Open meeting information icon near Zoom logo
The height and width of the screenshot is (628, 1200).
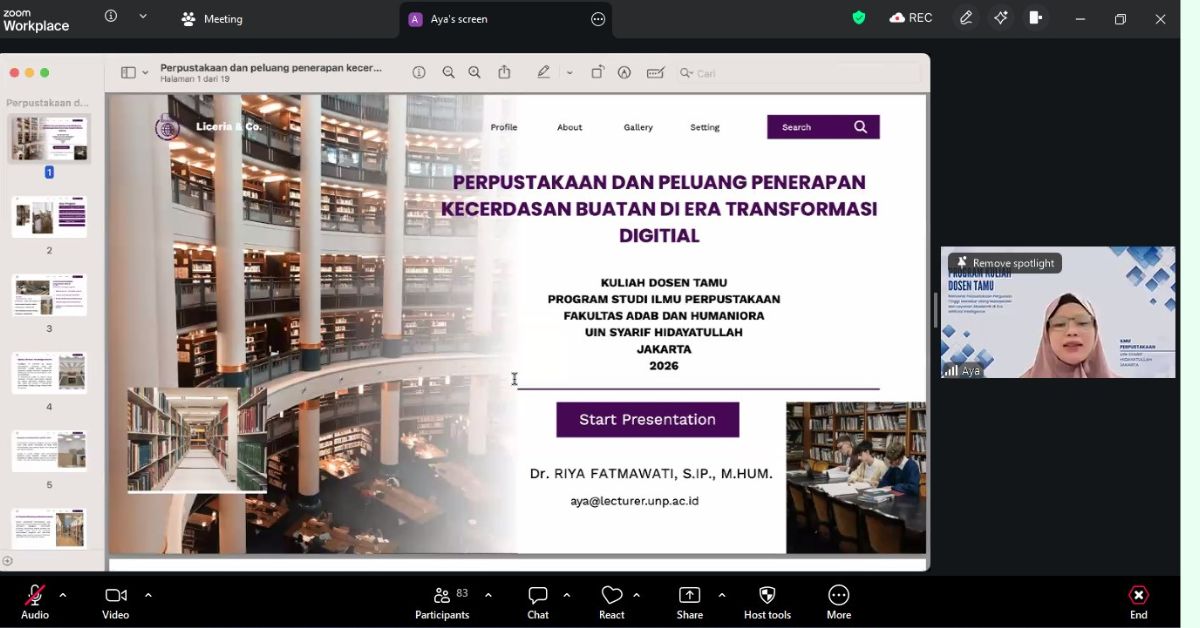111,17
